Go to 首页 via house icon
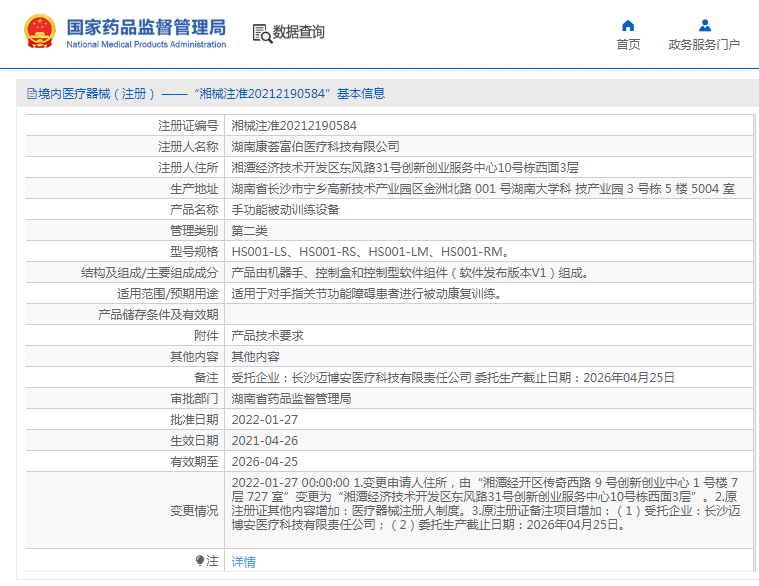This screenshot has height=586, width=759. click(628, 25)
